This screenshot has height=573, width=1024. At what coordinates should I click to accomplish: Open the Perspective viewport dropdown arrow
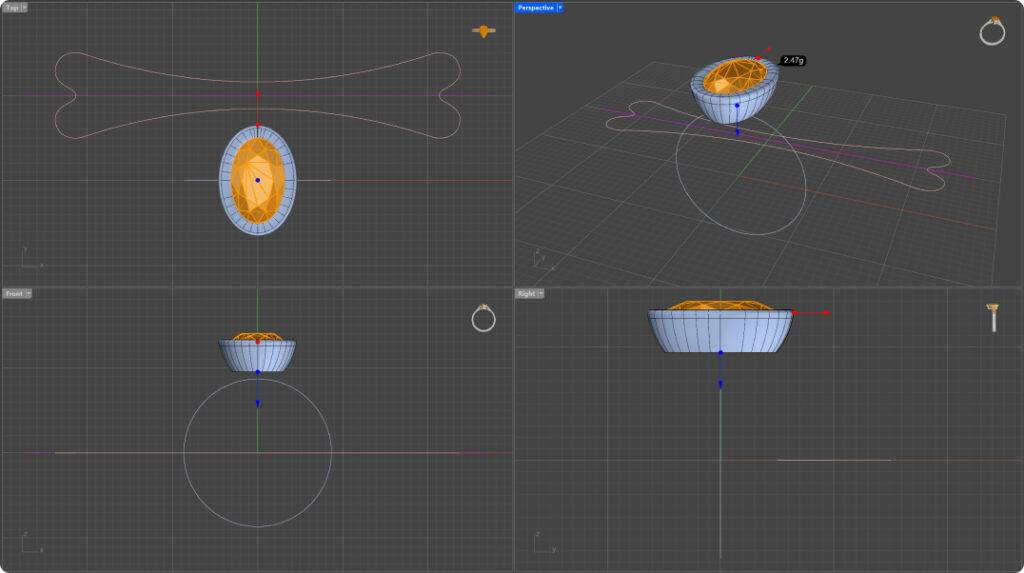point(560,7)
